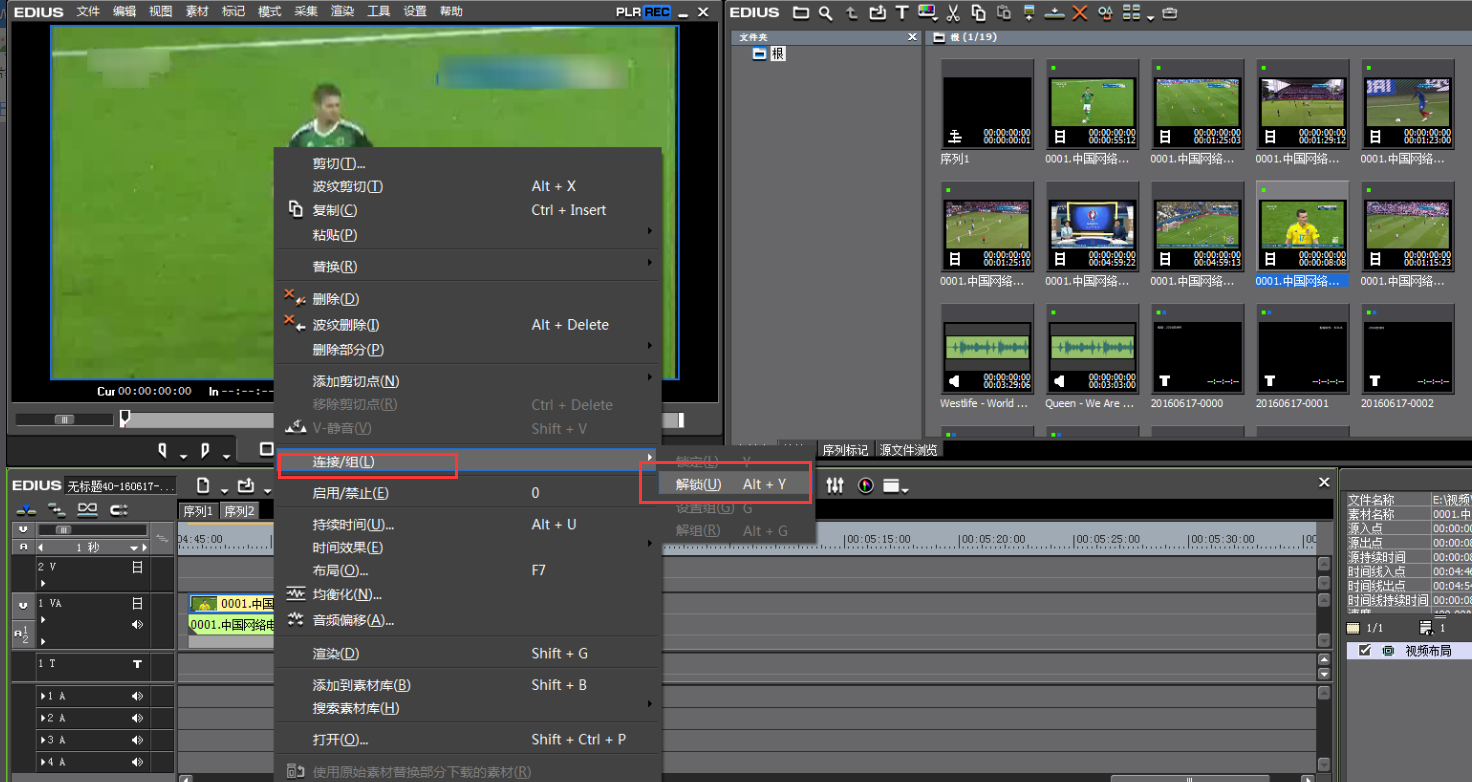Image resolution: width=1472 pixels, height=782 pixels.
Task: Click the stop square button in player
Action: pyautogui.click(x=266, y=449)
